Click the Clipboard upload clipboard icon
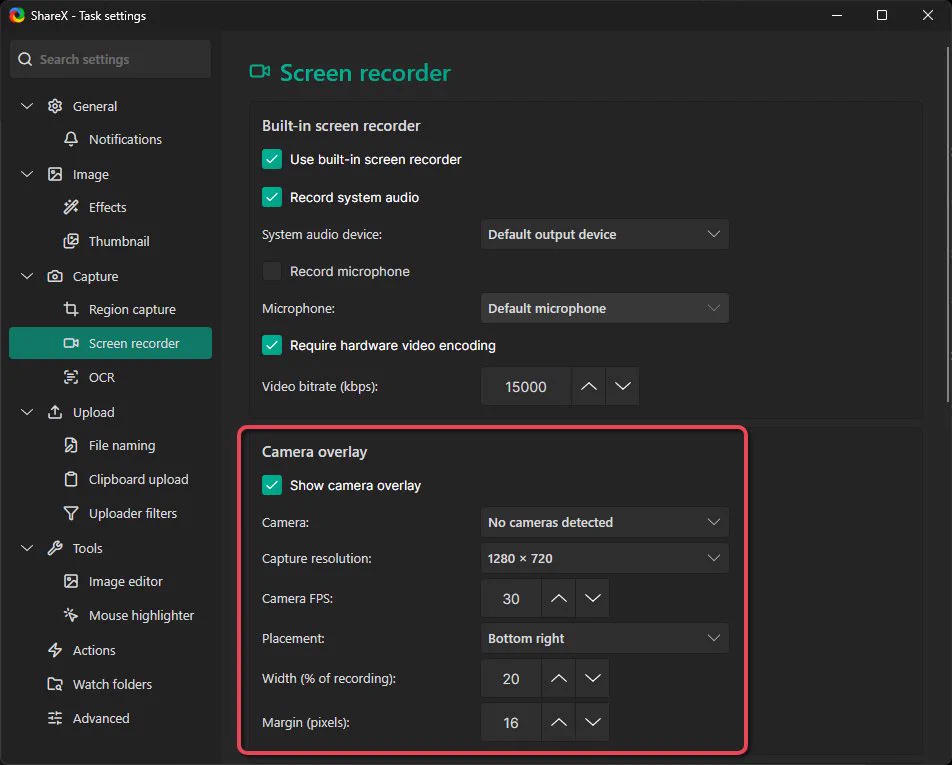The width and height of the screenshot is (952, 765). coord(71,479)
